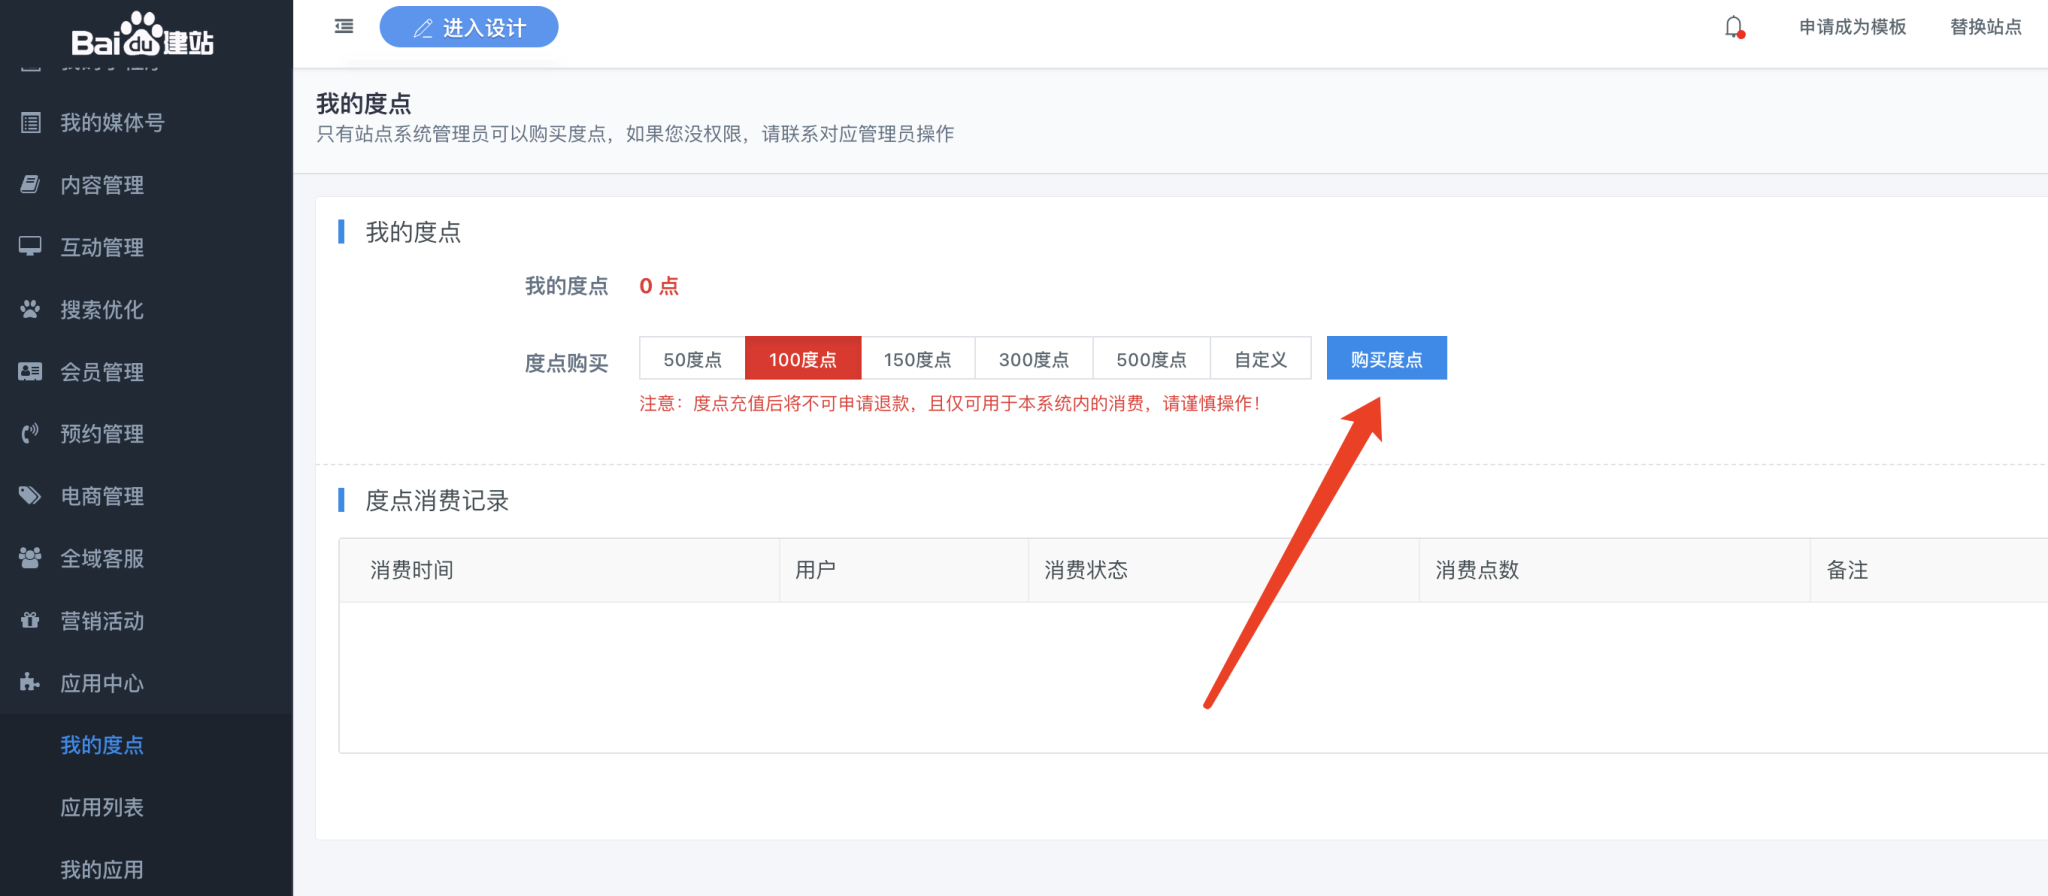This screenshot has width=2048, height=896.
Task: Open the 预约管理 sidebar menu
Action: point(102,434)
